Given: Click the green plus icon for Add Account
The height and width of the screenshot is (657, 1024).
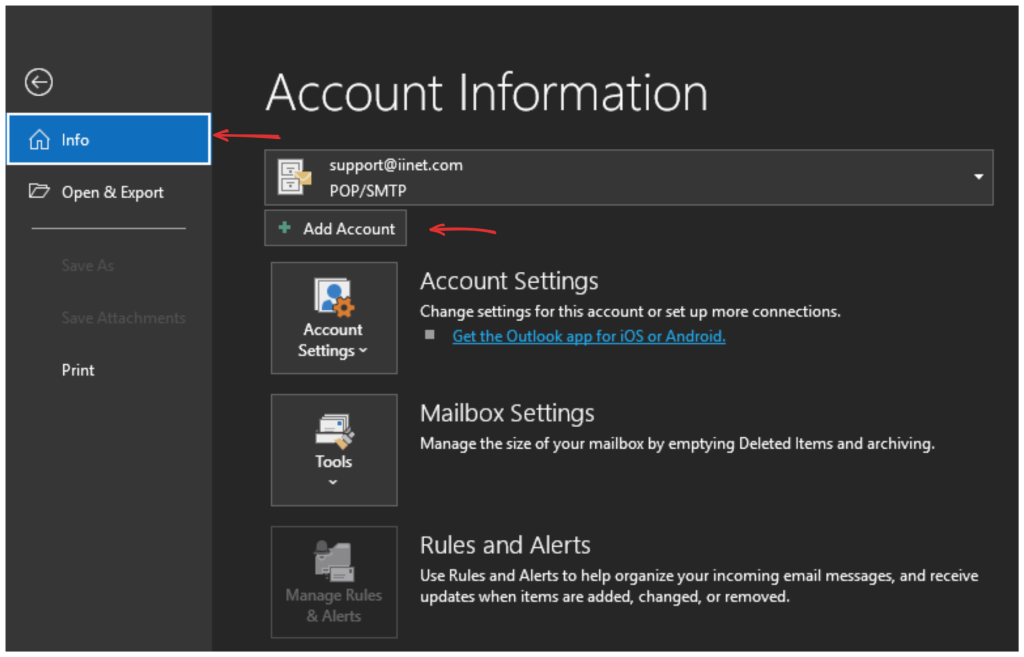Looking at the screenshot, I should point(285,229).
